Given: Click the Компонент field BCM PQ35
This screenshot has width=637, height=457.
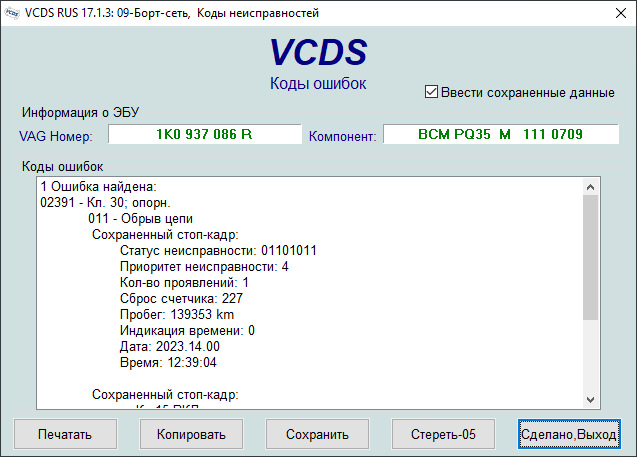Looking at the screenshot, I should click(500, 134).
